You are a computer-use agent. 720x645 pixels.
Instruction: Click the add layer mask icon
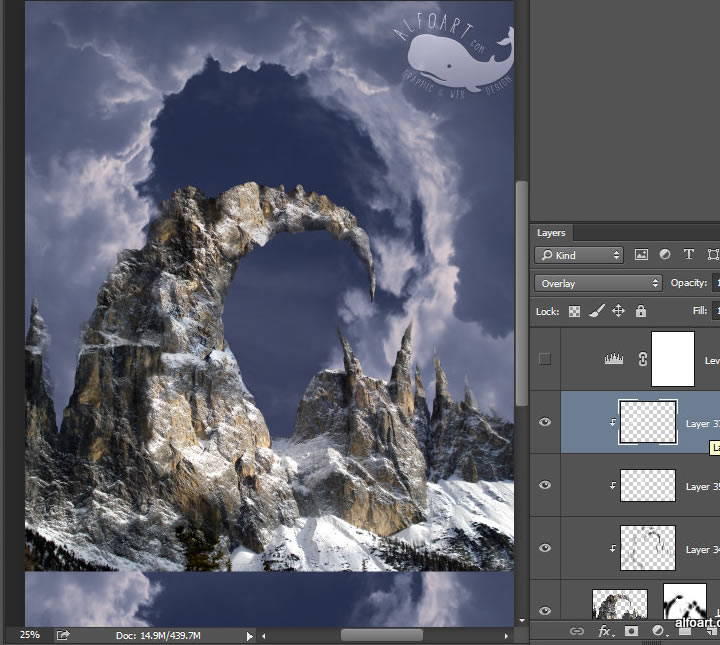click(632, 631)
